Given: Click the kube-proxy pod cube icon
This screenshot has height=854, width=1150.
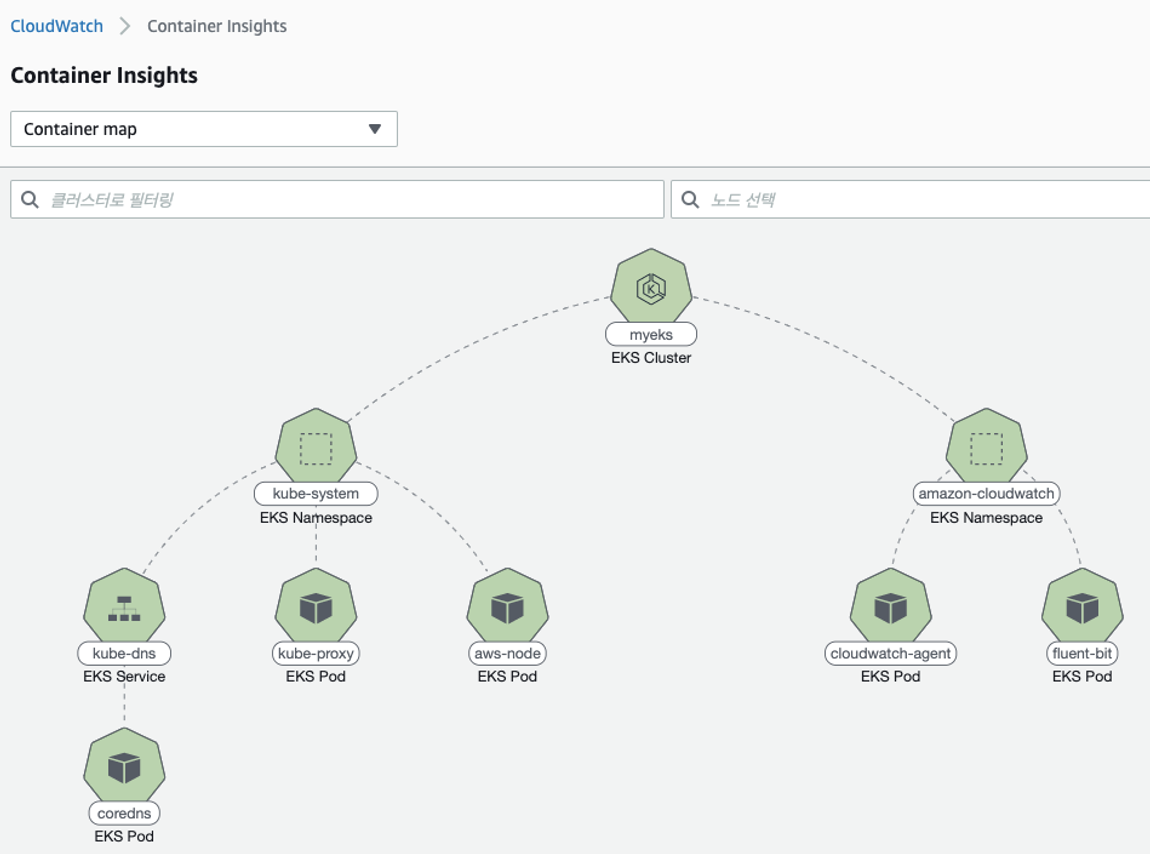Looking at the screenshot, I should [x=316, y=607].
